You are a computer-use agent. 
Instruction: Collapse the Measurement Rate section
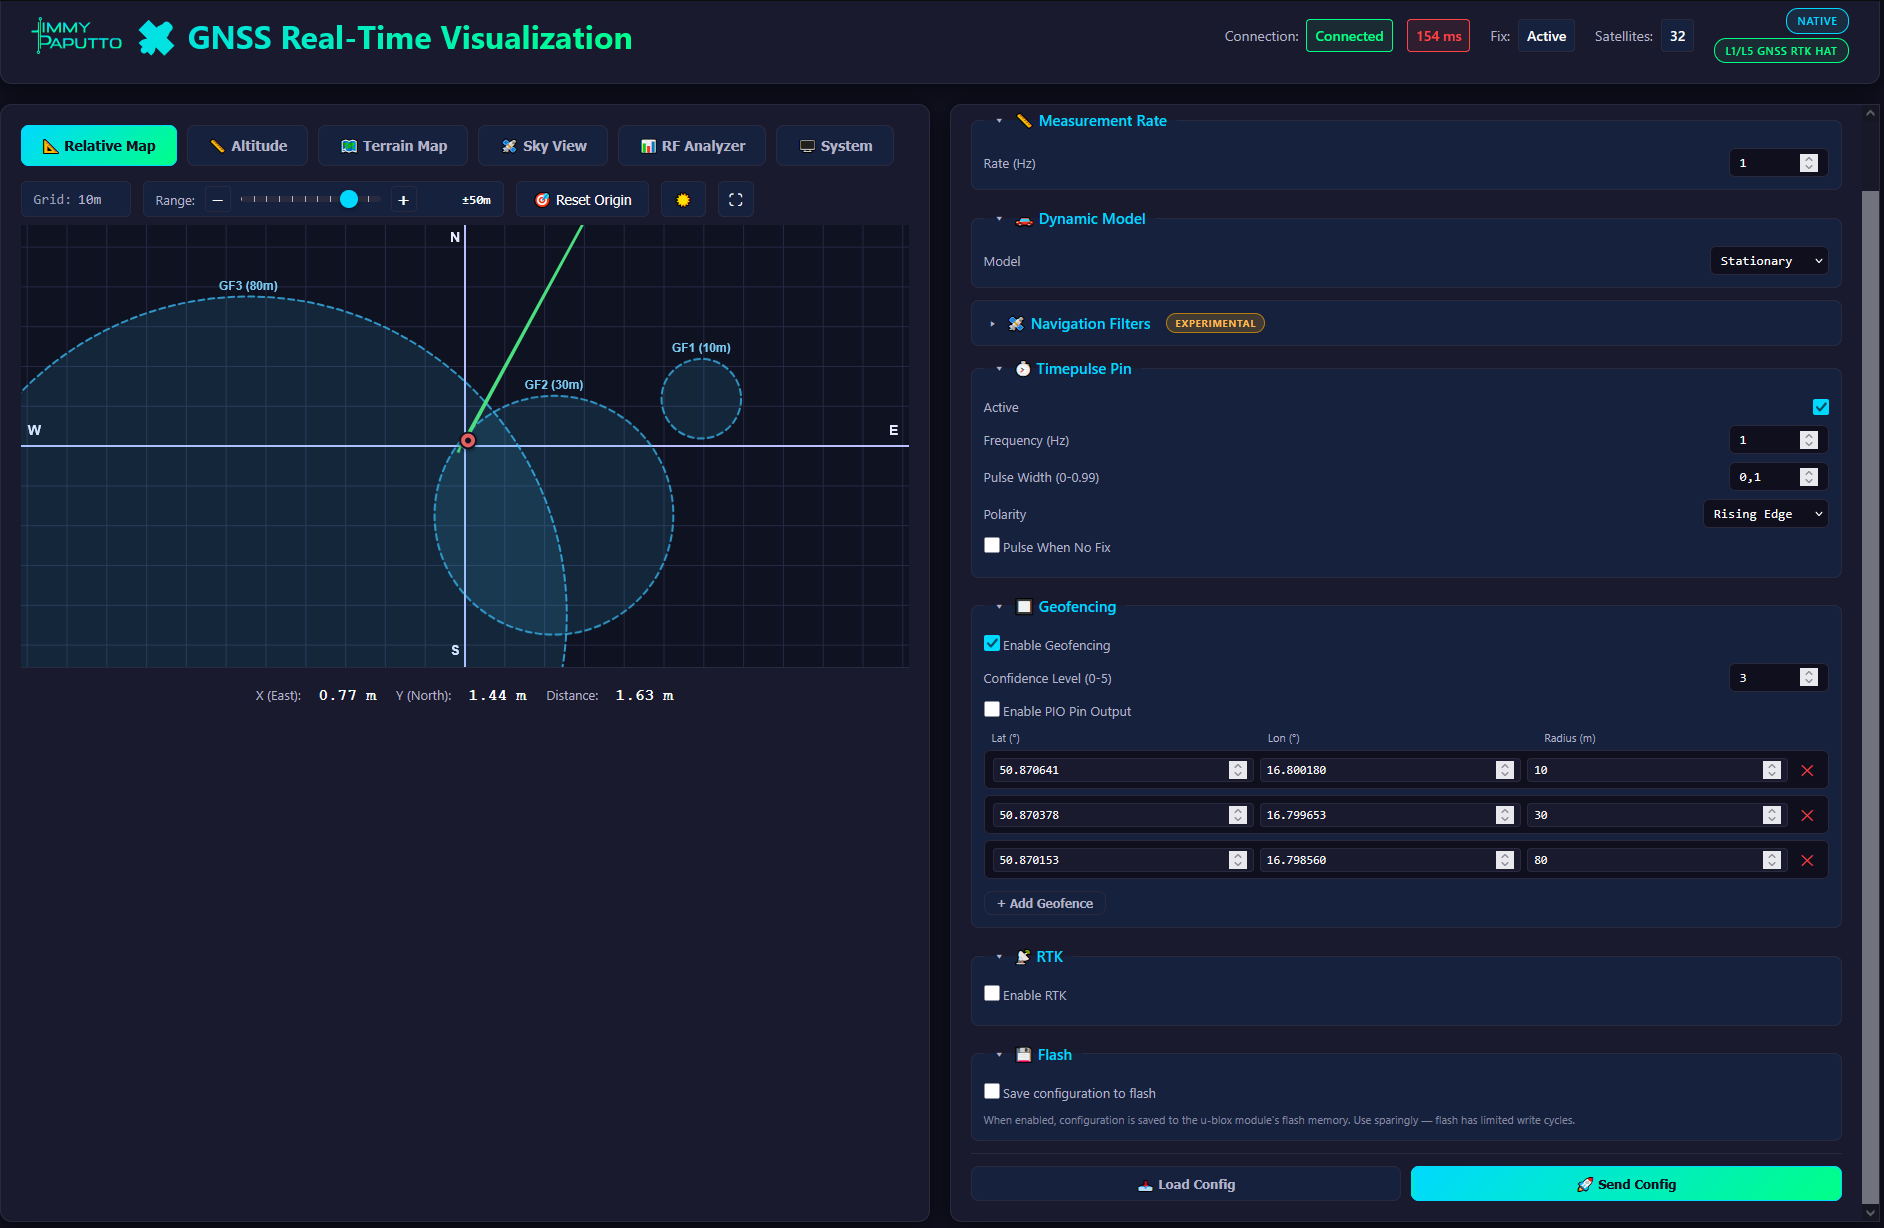tap(999, 121)
